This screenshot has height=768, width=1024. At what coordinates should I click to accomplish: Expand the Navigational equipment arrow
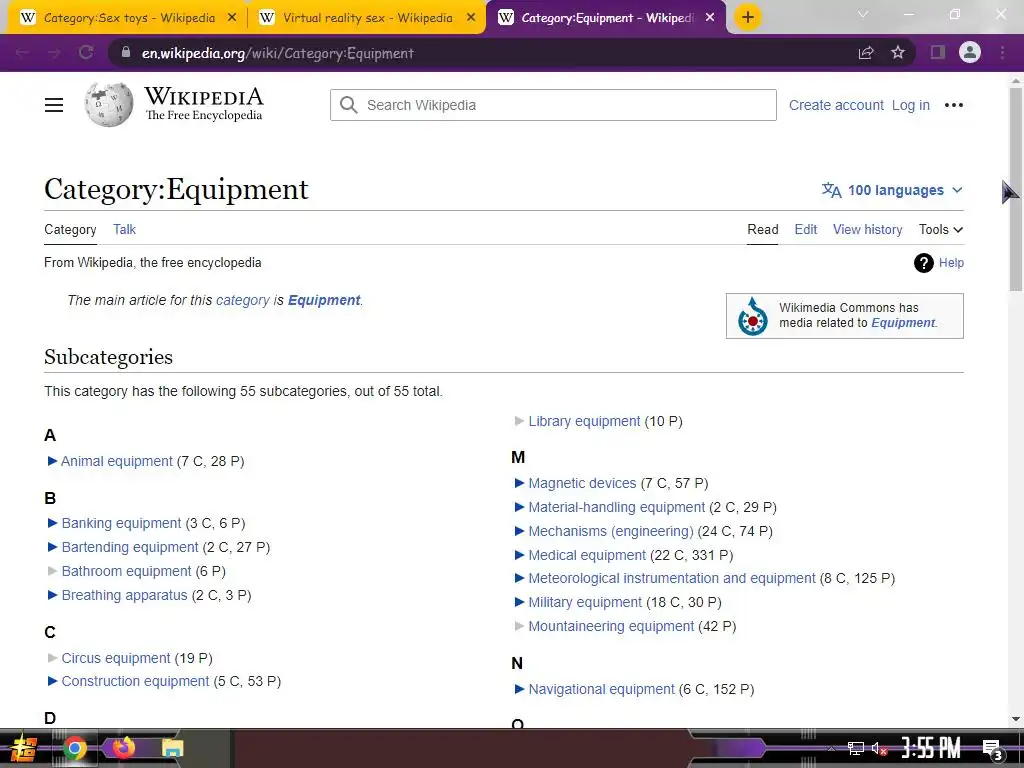[x=519, y=689]
